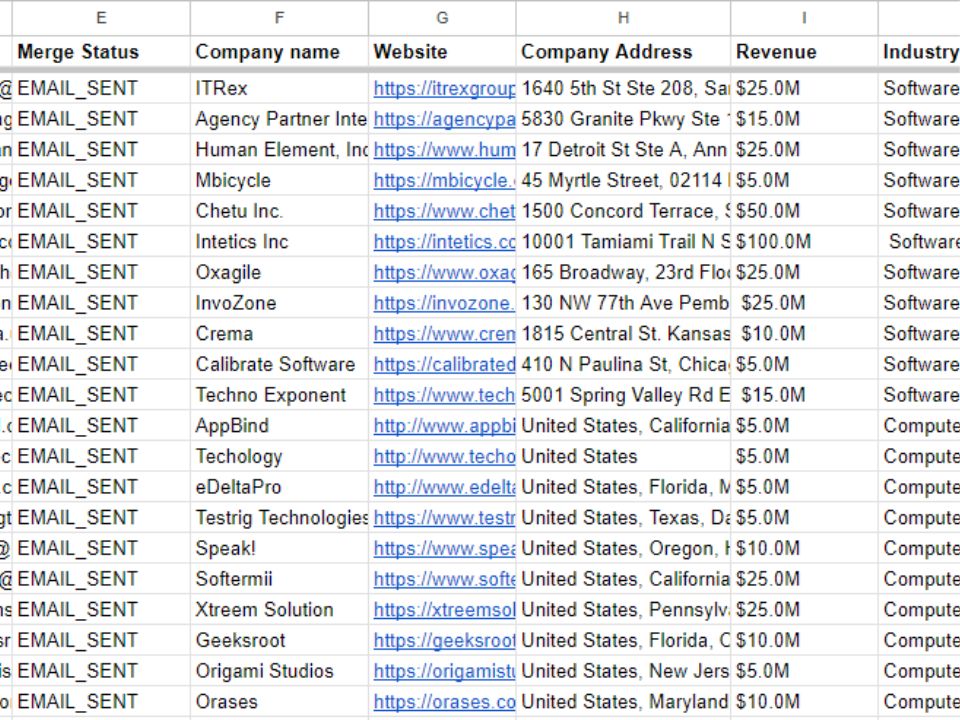The image size is (960, 720).
Task: Open the Testrig Technologies website link
Action: [444, 518]
